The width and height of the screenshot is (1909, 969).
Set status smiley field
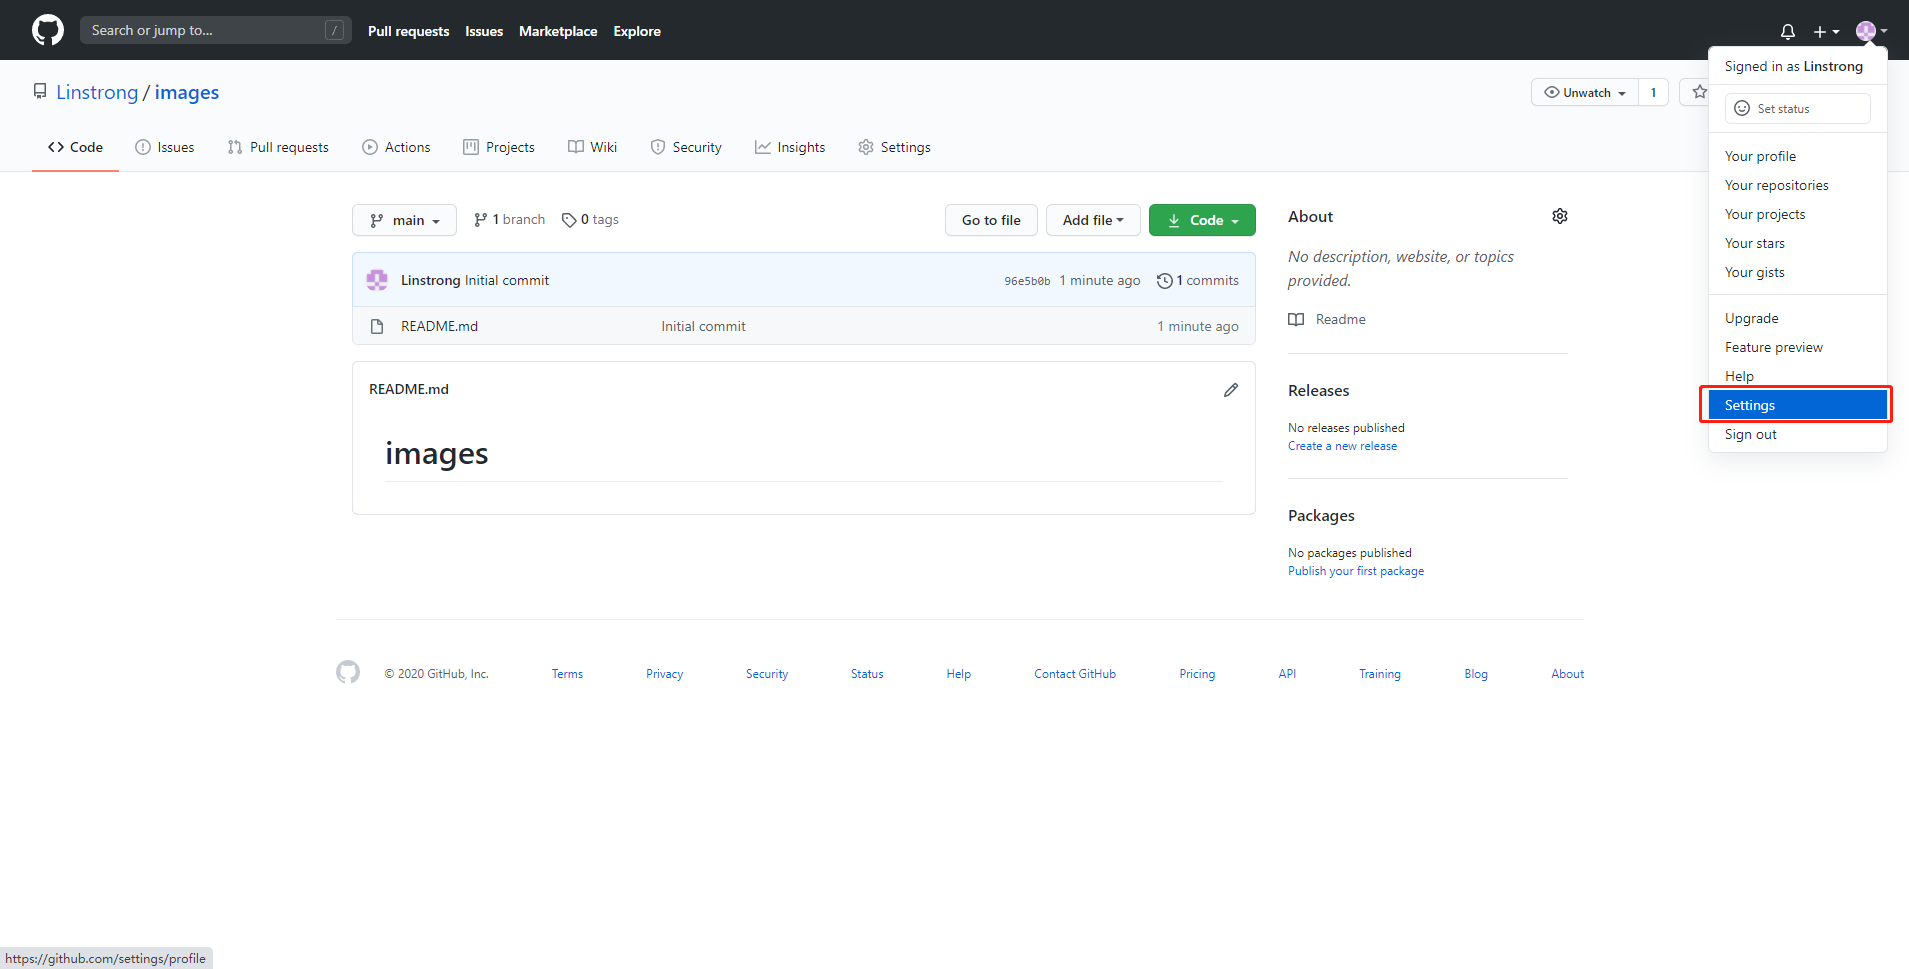(1797, 108)
